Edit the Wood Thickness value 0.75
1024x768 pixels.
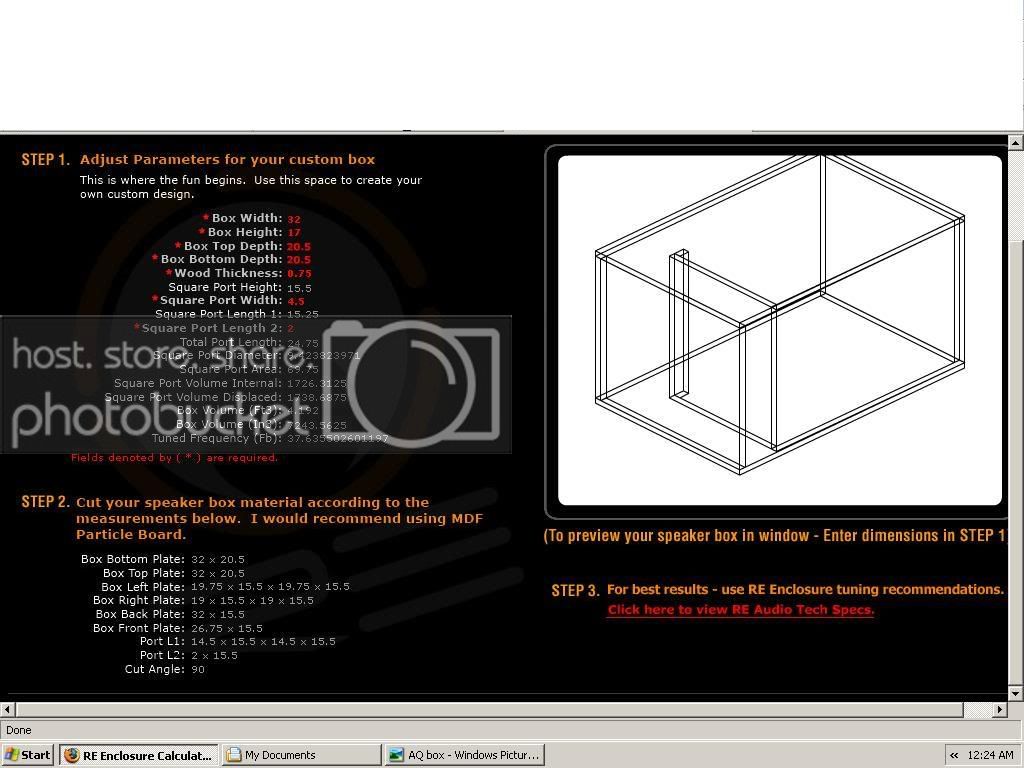click(x=299, y=274)
